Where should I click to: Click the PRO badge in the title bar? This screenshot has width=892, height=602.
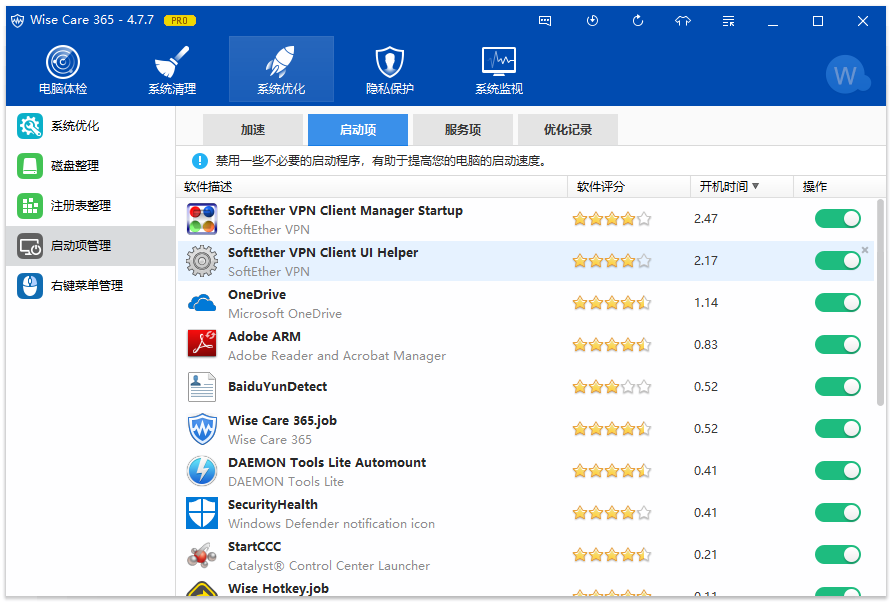[180, 20]
